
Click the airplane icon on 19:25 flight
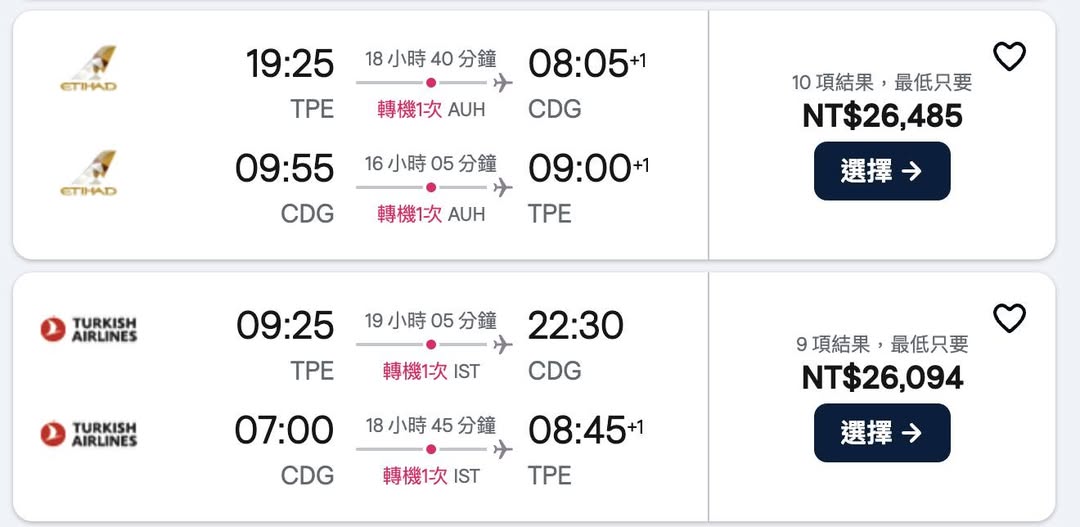(x=503, y=82)
